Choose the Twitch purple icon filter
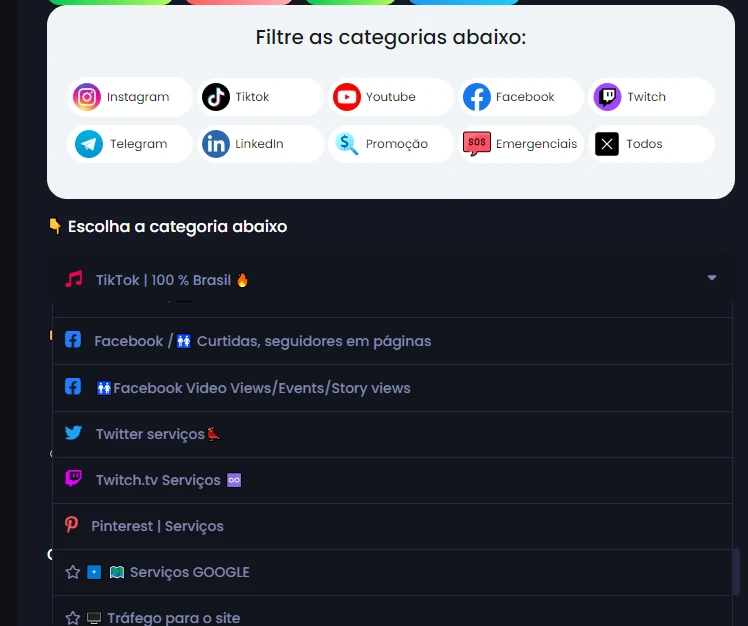Screen dimensions: 748x626 coord(607,97)
